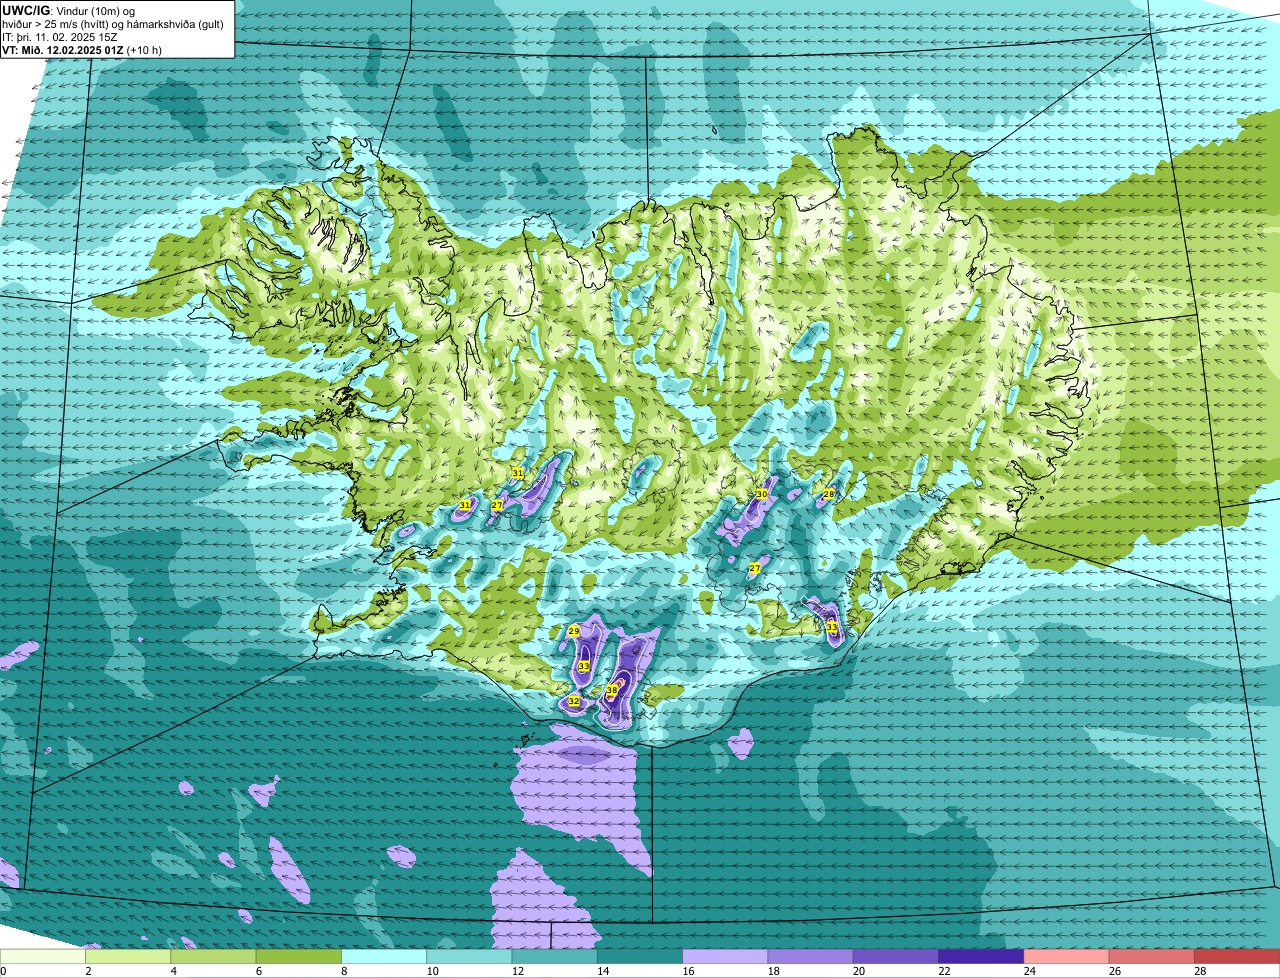The image size is (1280, 978).
Task: Click the legend scale number 16
Action: click(x=689, y=971)
